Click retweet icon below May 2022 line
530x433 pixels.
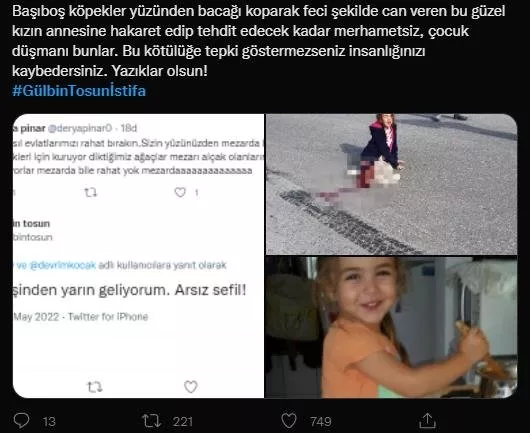click(x=95, y=387)
